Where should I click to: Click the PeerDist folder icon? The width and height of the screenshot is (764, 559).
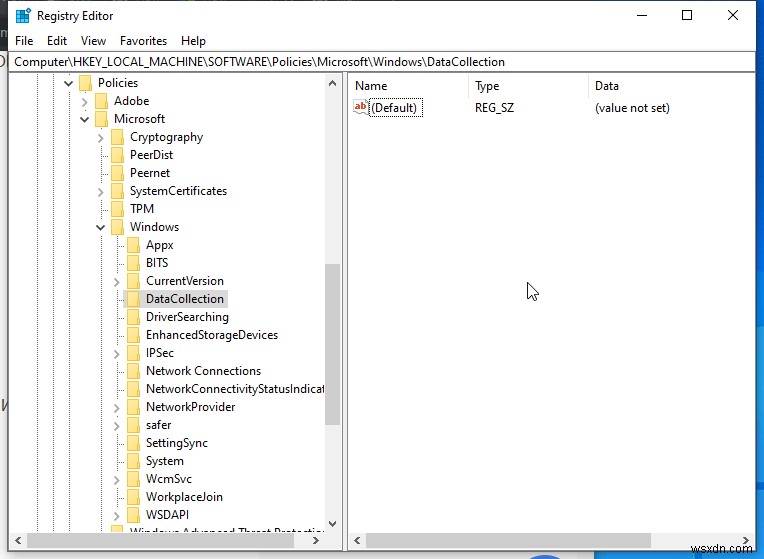point(117,155)
